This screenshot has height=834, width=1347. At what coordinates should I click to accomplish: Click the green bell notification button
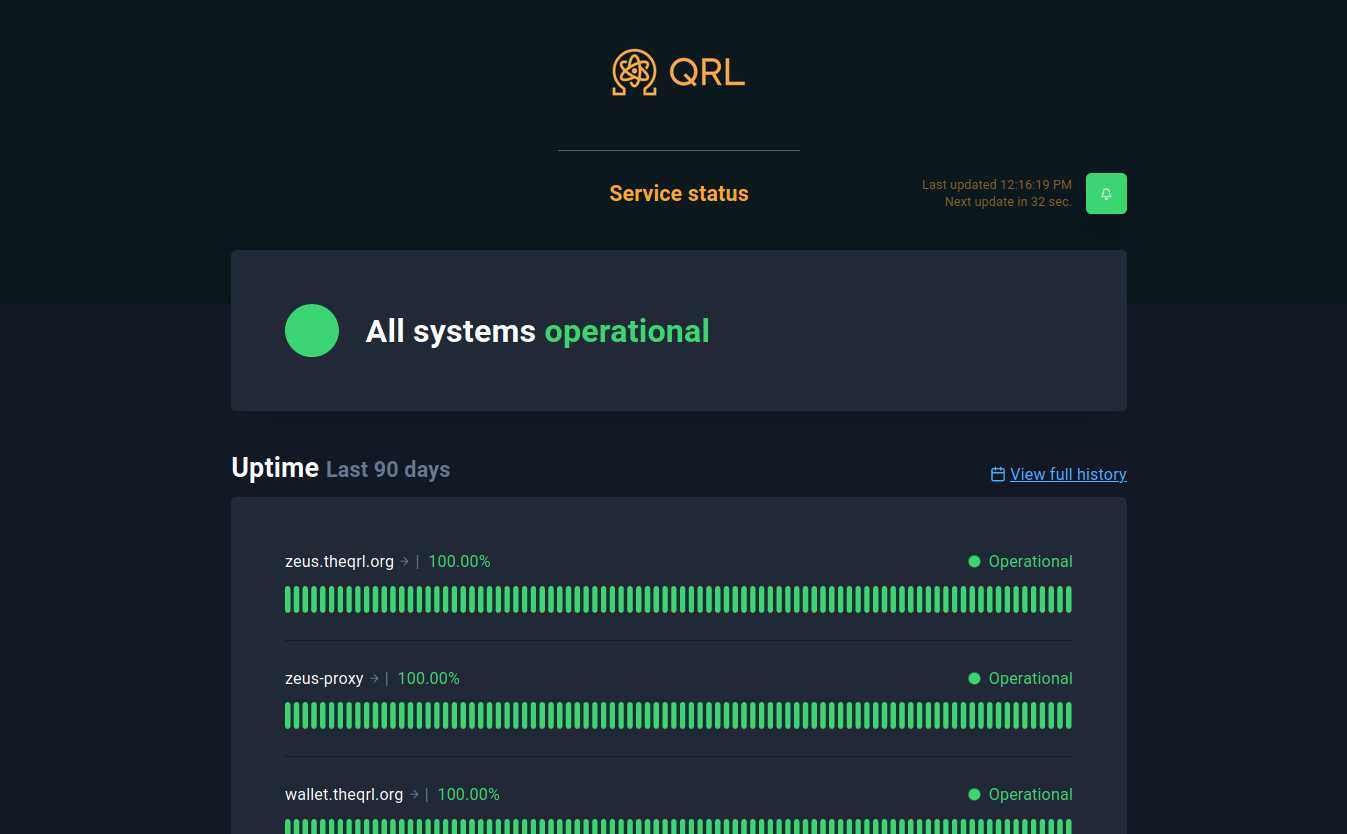(1106, 193)
